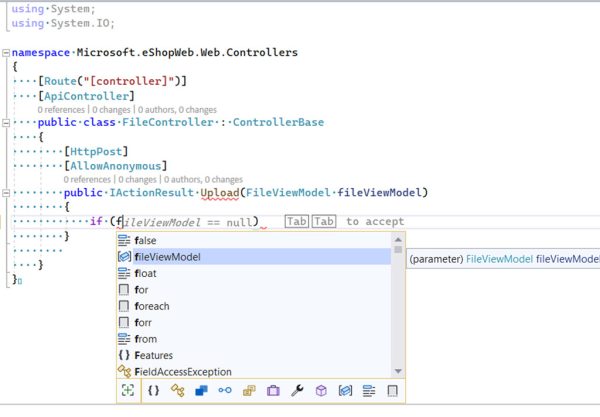Click the AllowAnonymous attribute
The image size is (600, 417).
116,166
